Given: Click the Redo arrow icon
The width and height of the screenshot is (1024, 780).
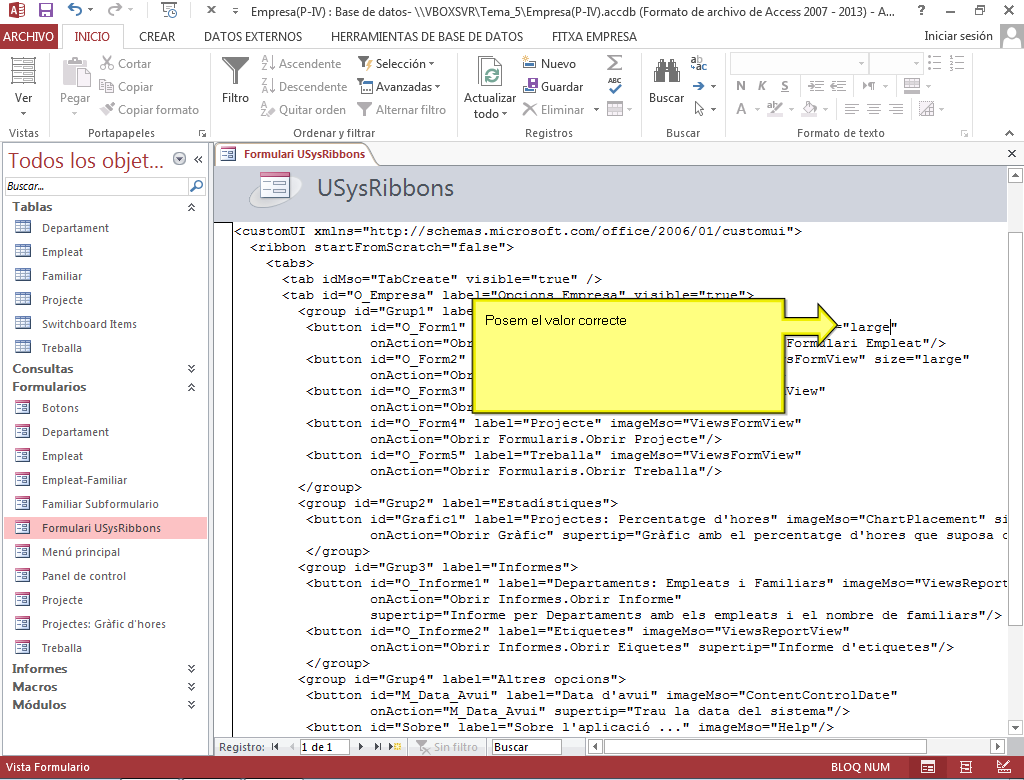Looking at the screenshot, I should 114,10.
